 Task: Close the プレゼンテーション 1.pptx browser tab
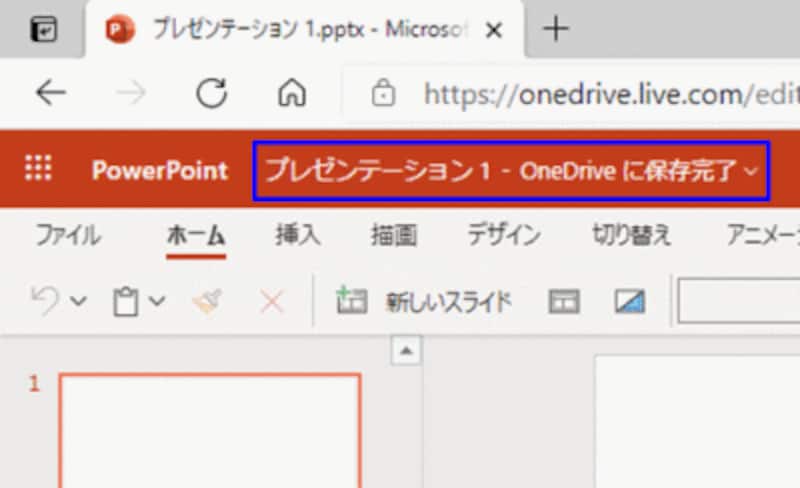(x=494, y=31)
